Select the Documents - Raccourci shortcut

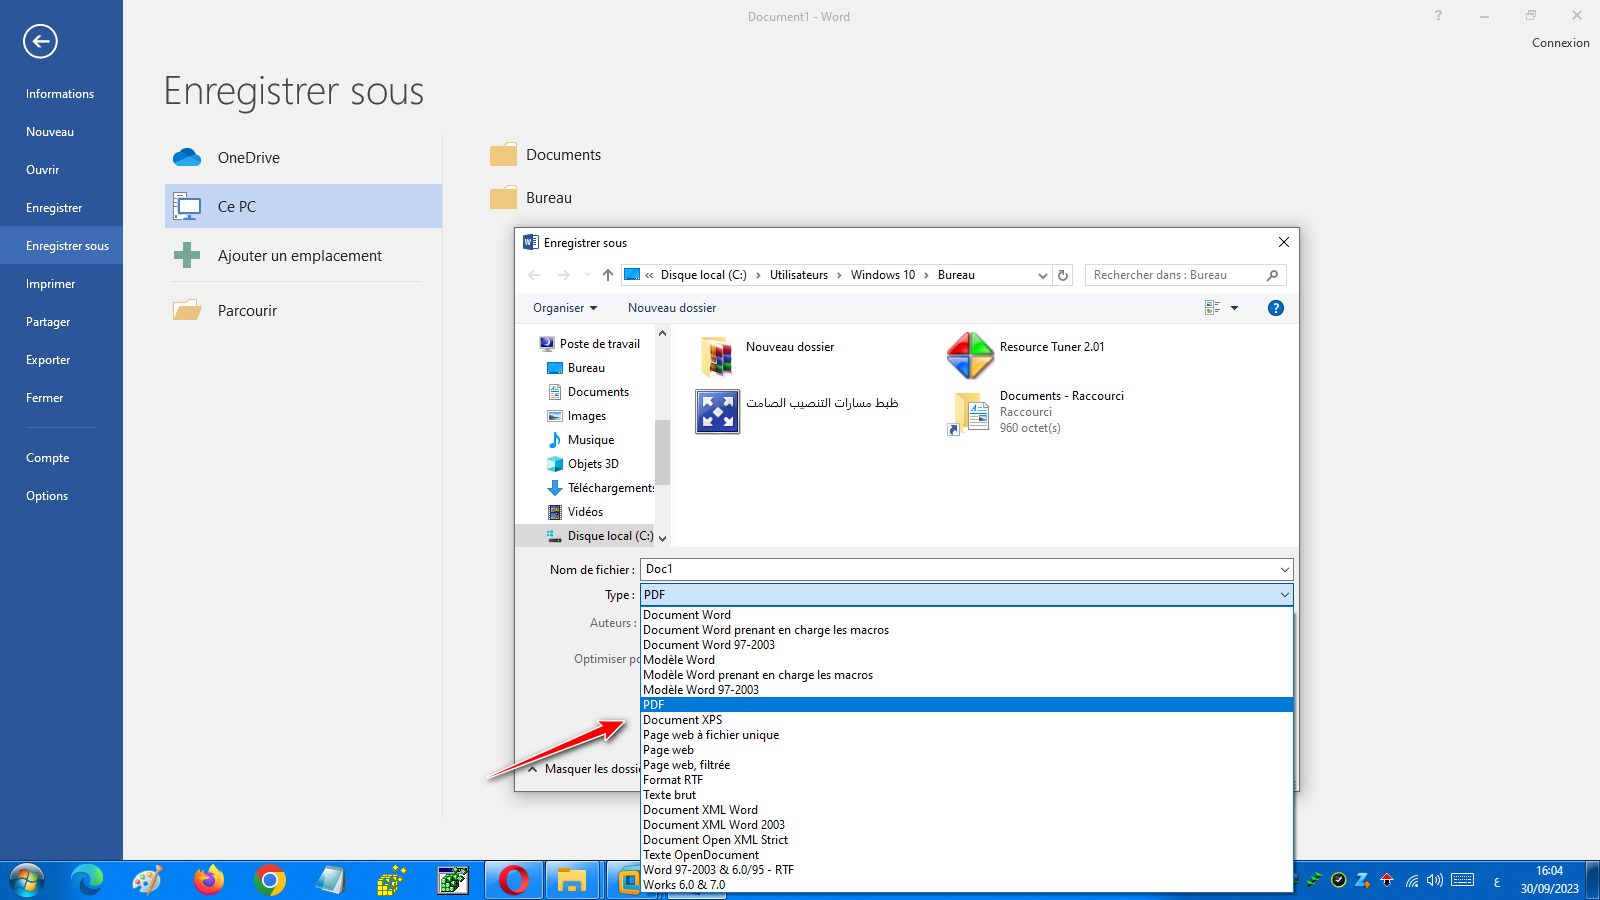click(1036, 411)
